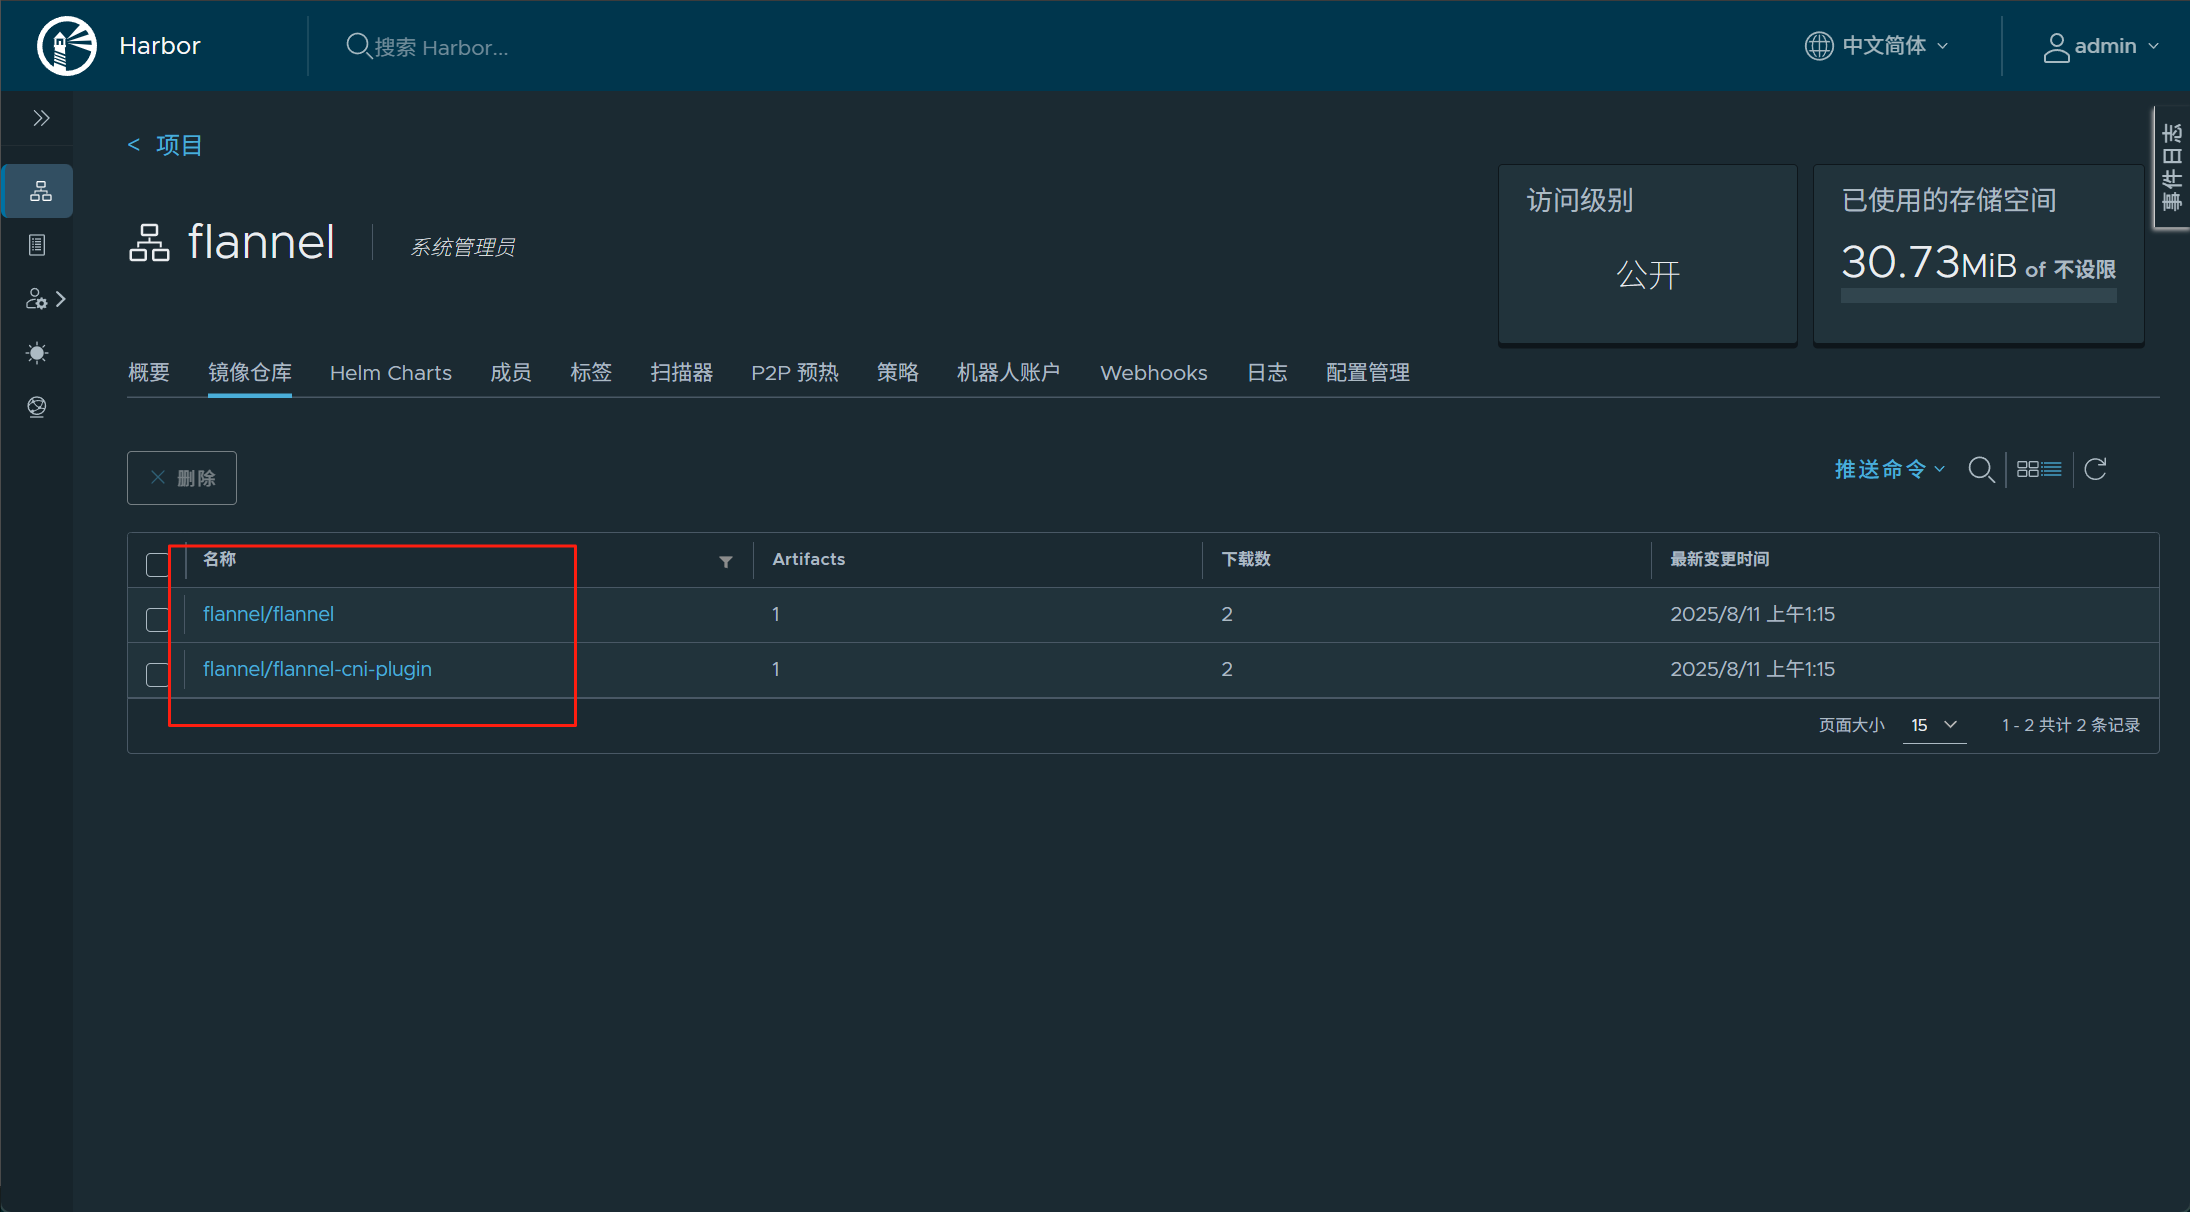This screenshot has width=2190, height=1212.
Task: Expand the sidebar with the double chevron
Action: tap(41, 118)
